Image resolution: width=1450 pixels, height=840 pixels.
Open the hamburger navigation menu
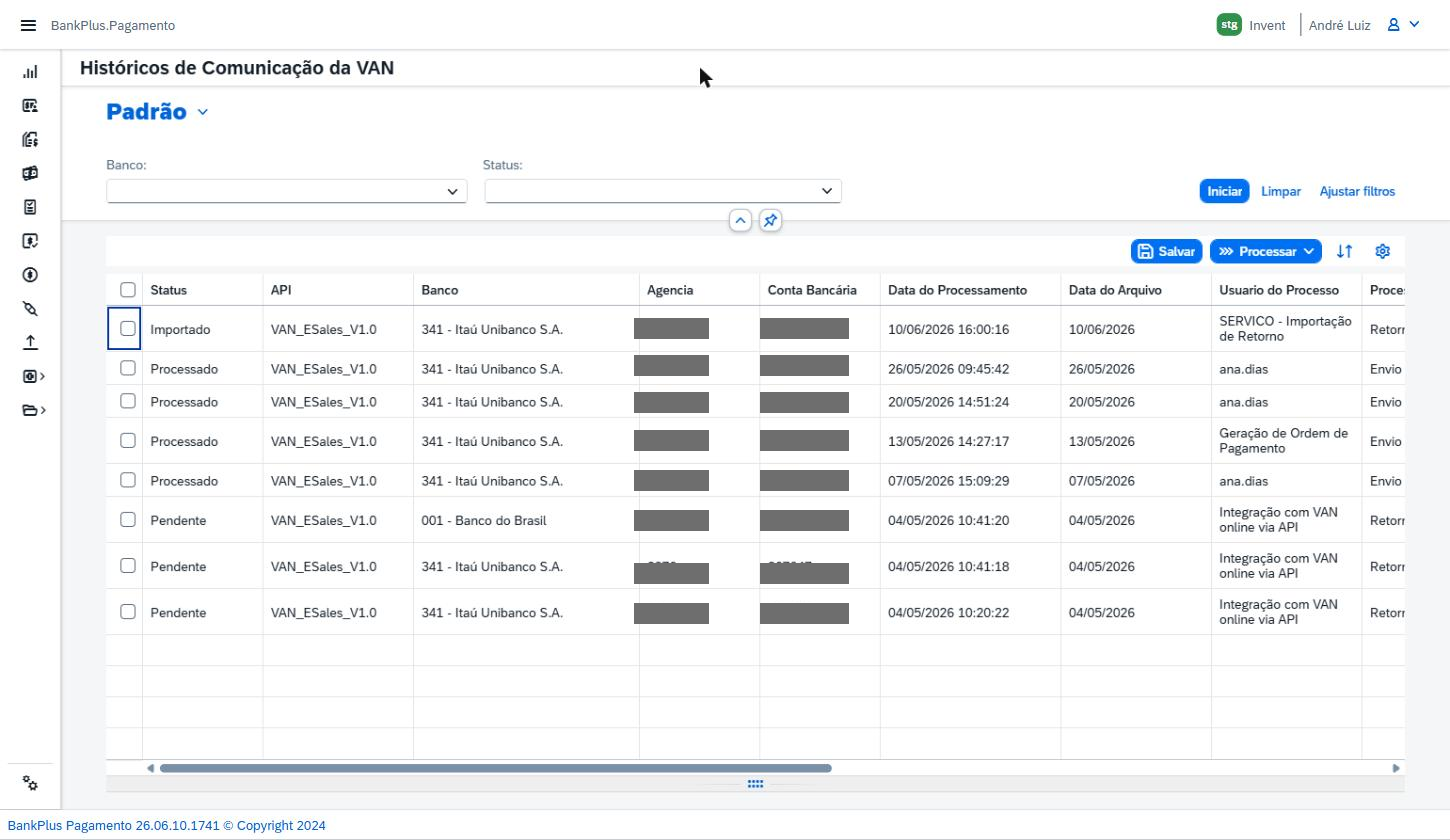28,25
